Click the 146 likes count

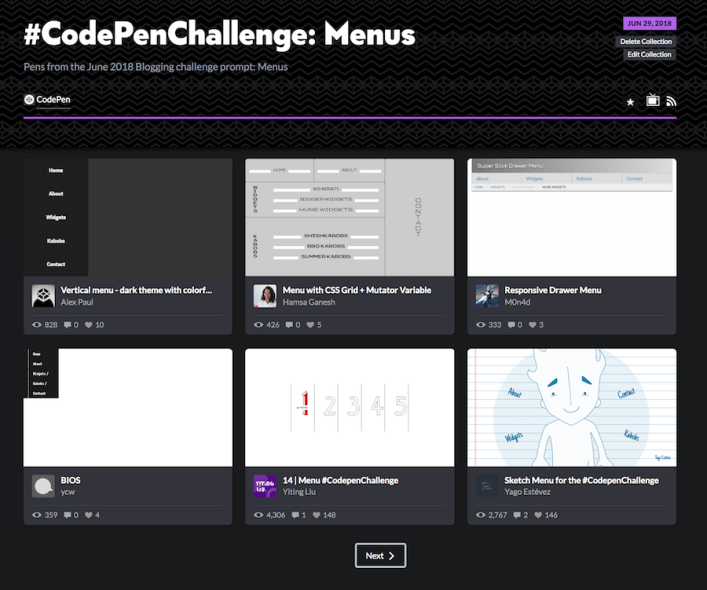pyautogui.click(x=551, y=515)
